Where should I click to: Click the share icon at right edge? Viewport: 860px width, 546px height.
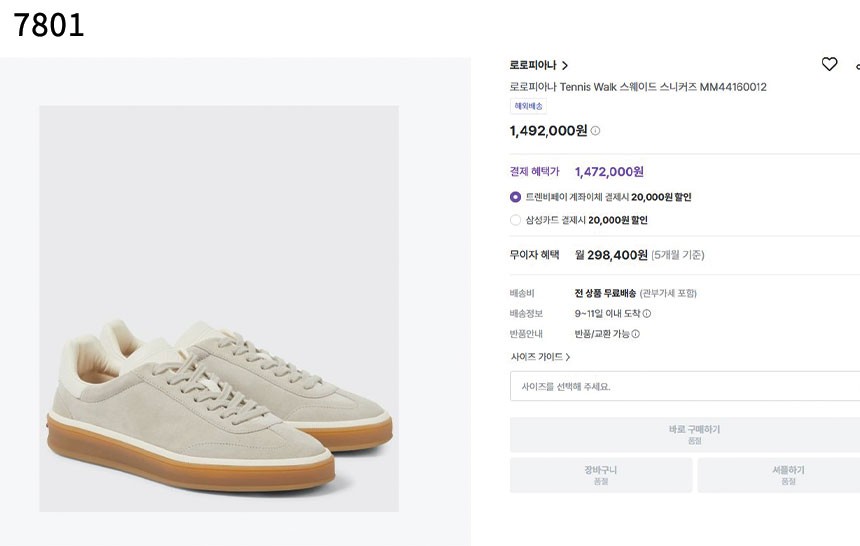click(x=857, y=66)
